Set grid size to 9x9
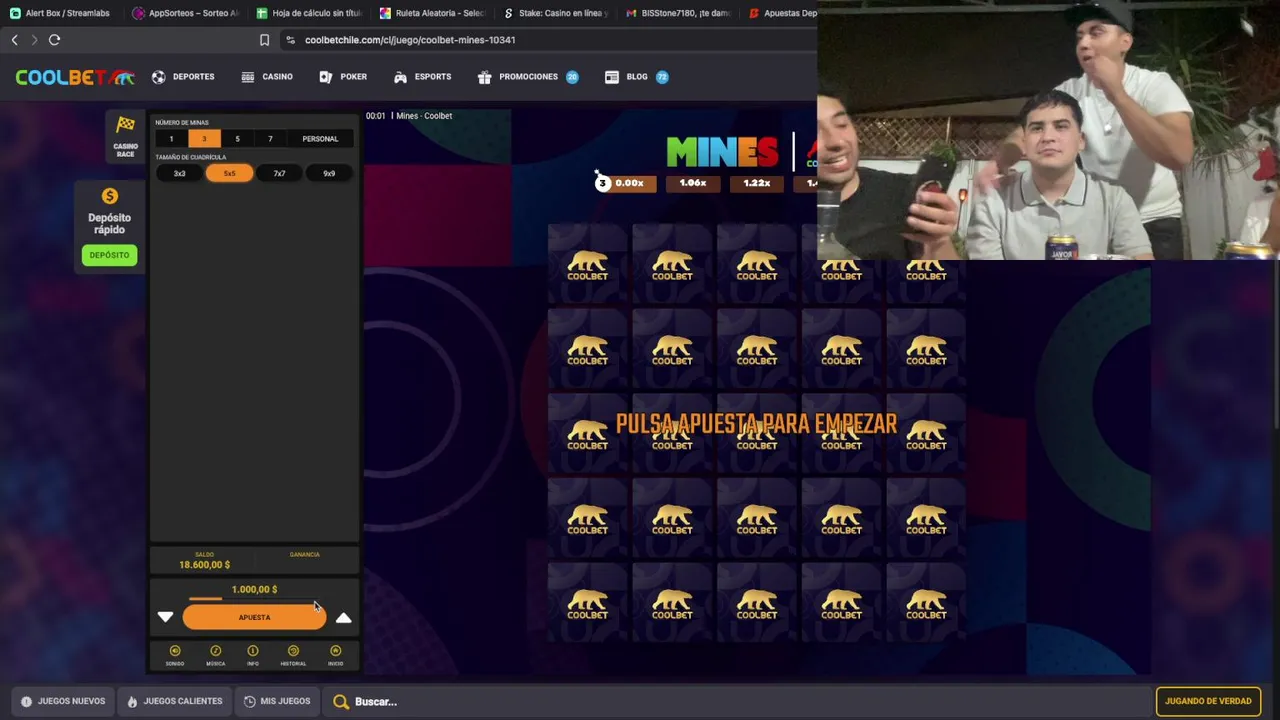Screen dimensions: 1280x720 [x=329, y=173]
